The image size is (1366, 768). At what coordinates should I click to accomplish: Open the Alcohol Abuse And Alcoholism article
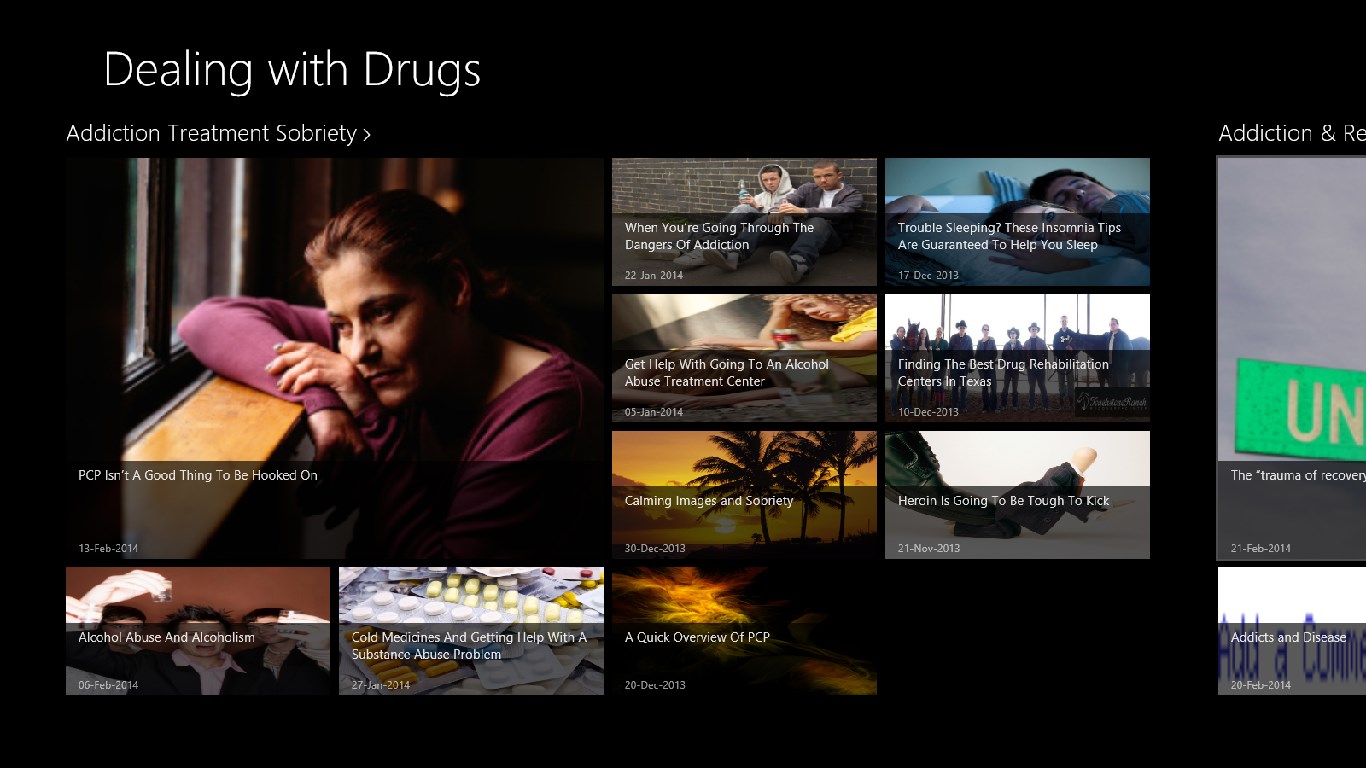pos(198,630)
